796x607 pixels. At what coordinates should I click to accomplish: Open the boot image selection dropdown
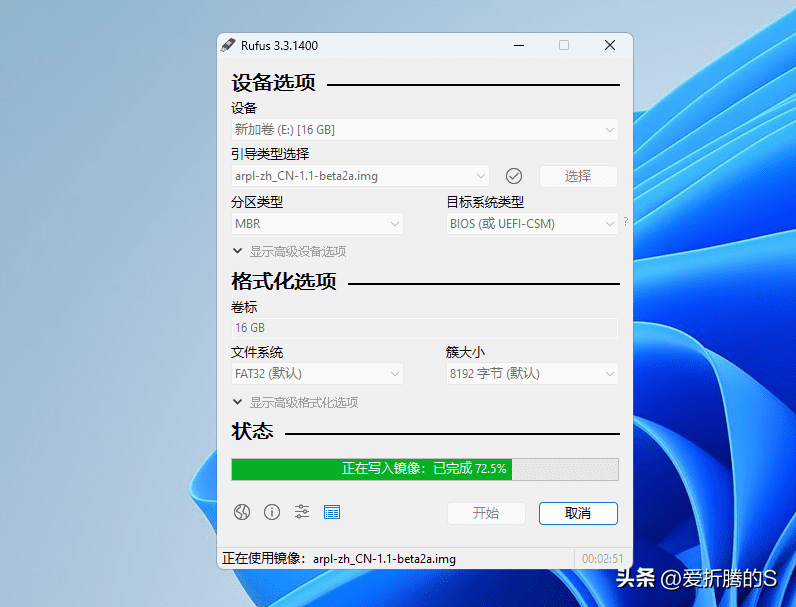360,176
